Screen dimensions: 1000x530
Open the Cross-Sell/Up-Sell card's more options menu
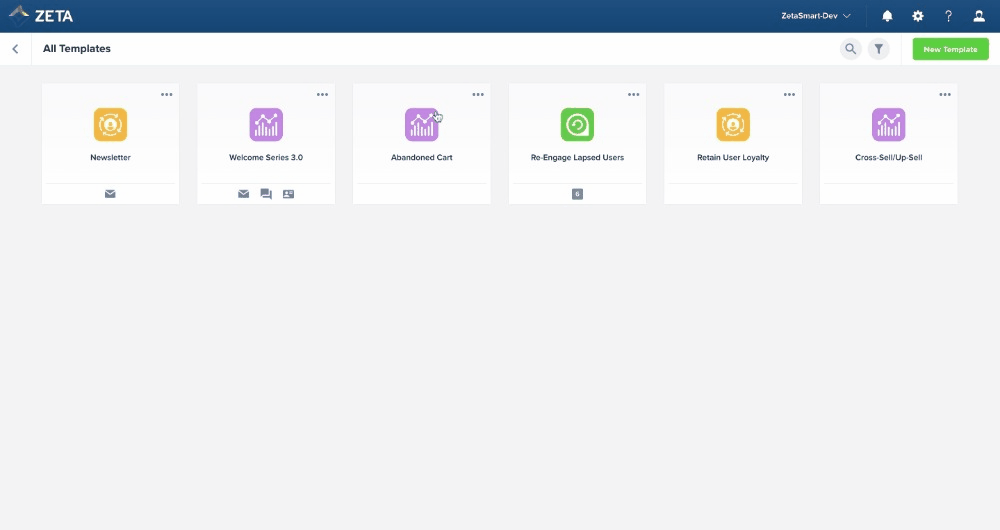tap(945, 95)
